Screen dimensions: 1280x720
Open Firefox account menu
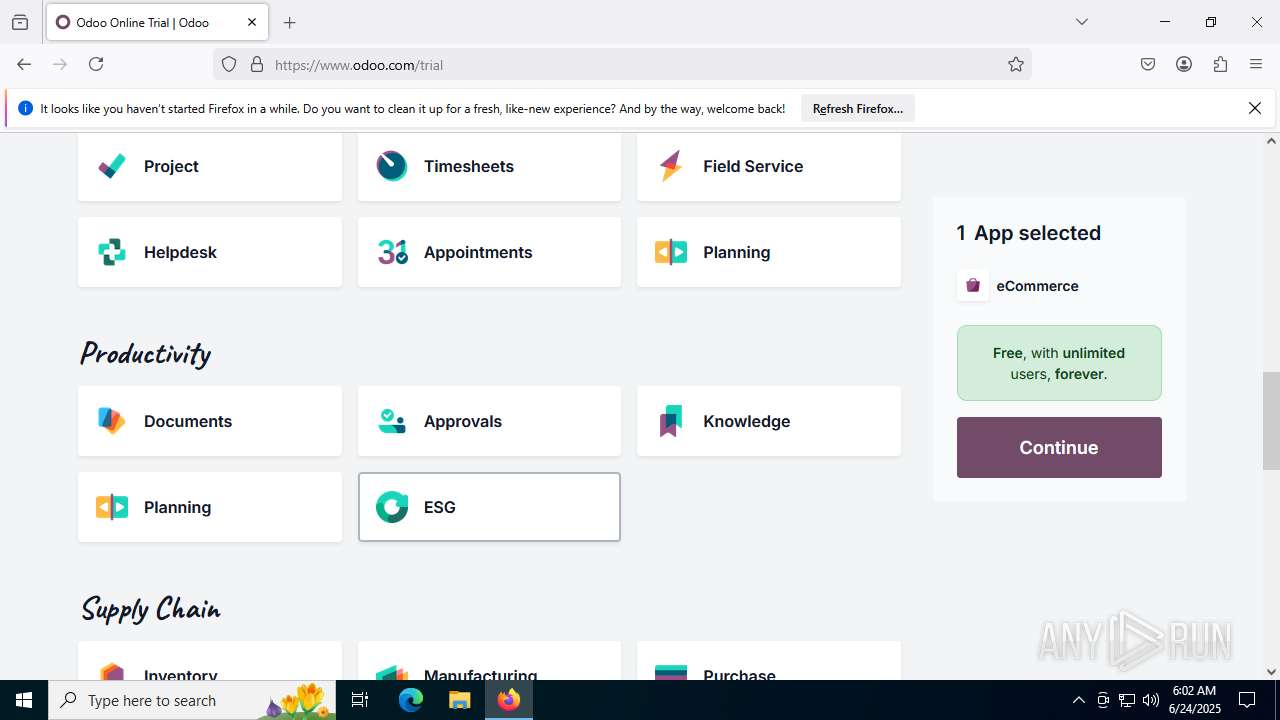pos(1184,64)
